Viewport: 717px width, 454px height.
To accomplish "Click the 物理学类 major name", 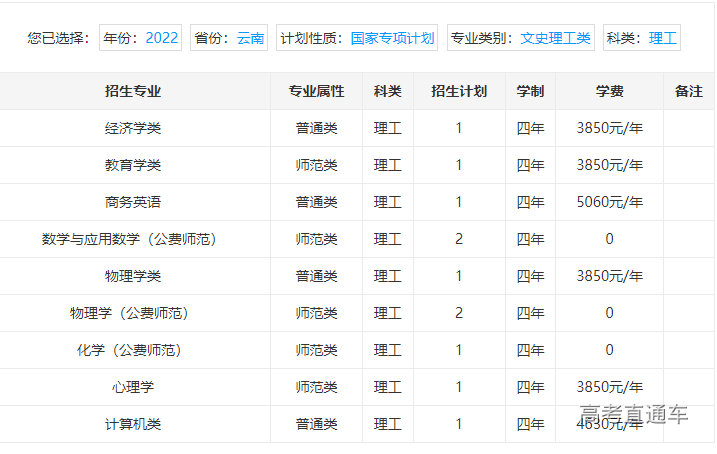I will (x=133, y=276).
